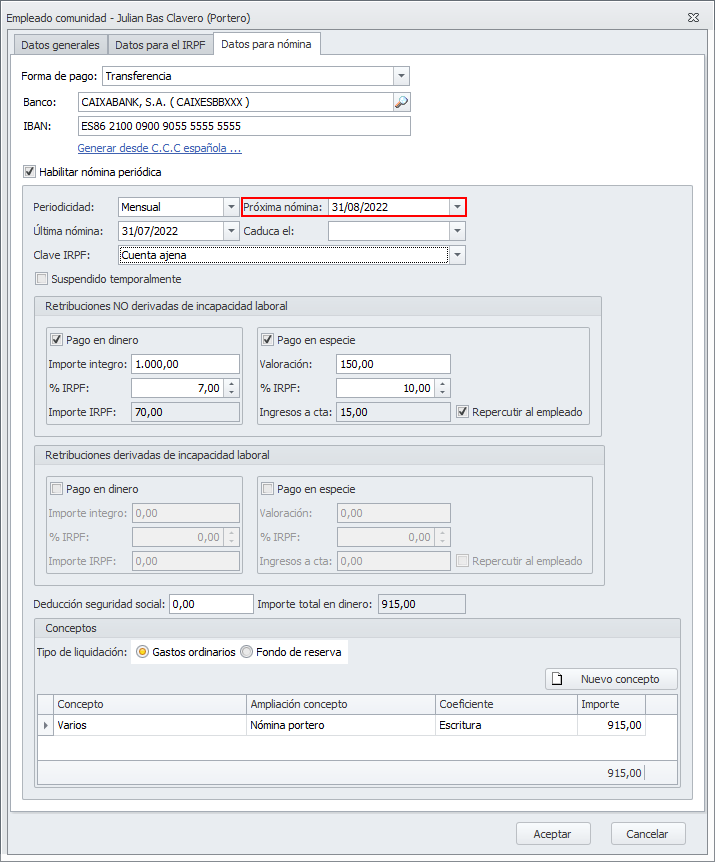
Task: Click the bank search magnifier icon
Action: point(402,102)
